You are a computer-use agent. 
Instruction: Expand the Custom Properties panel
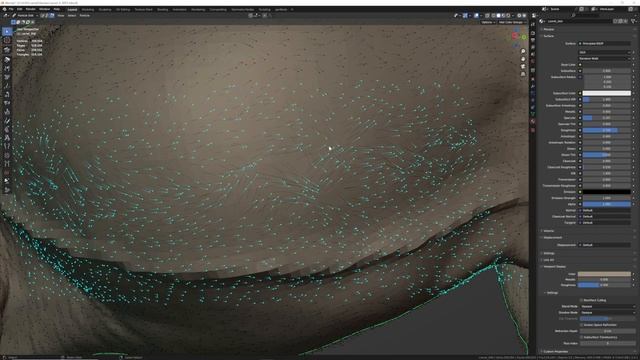(555, 351)
